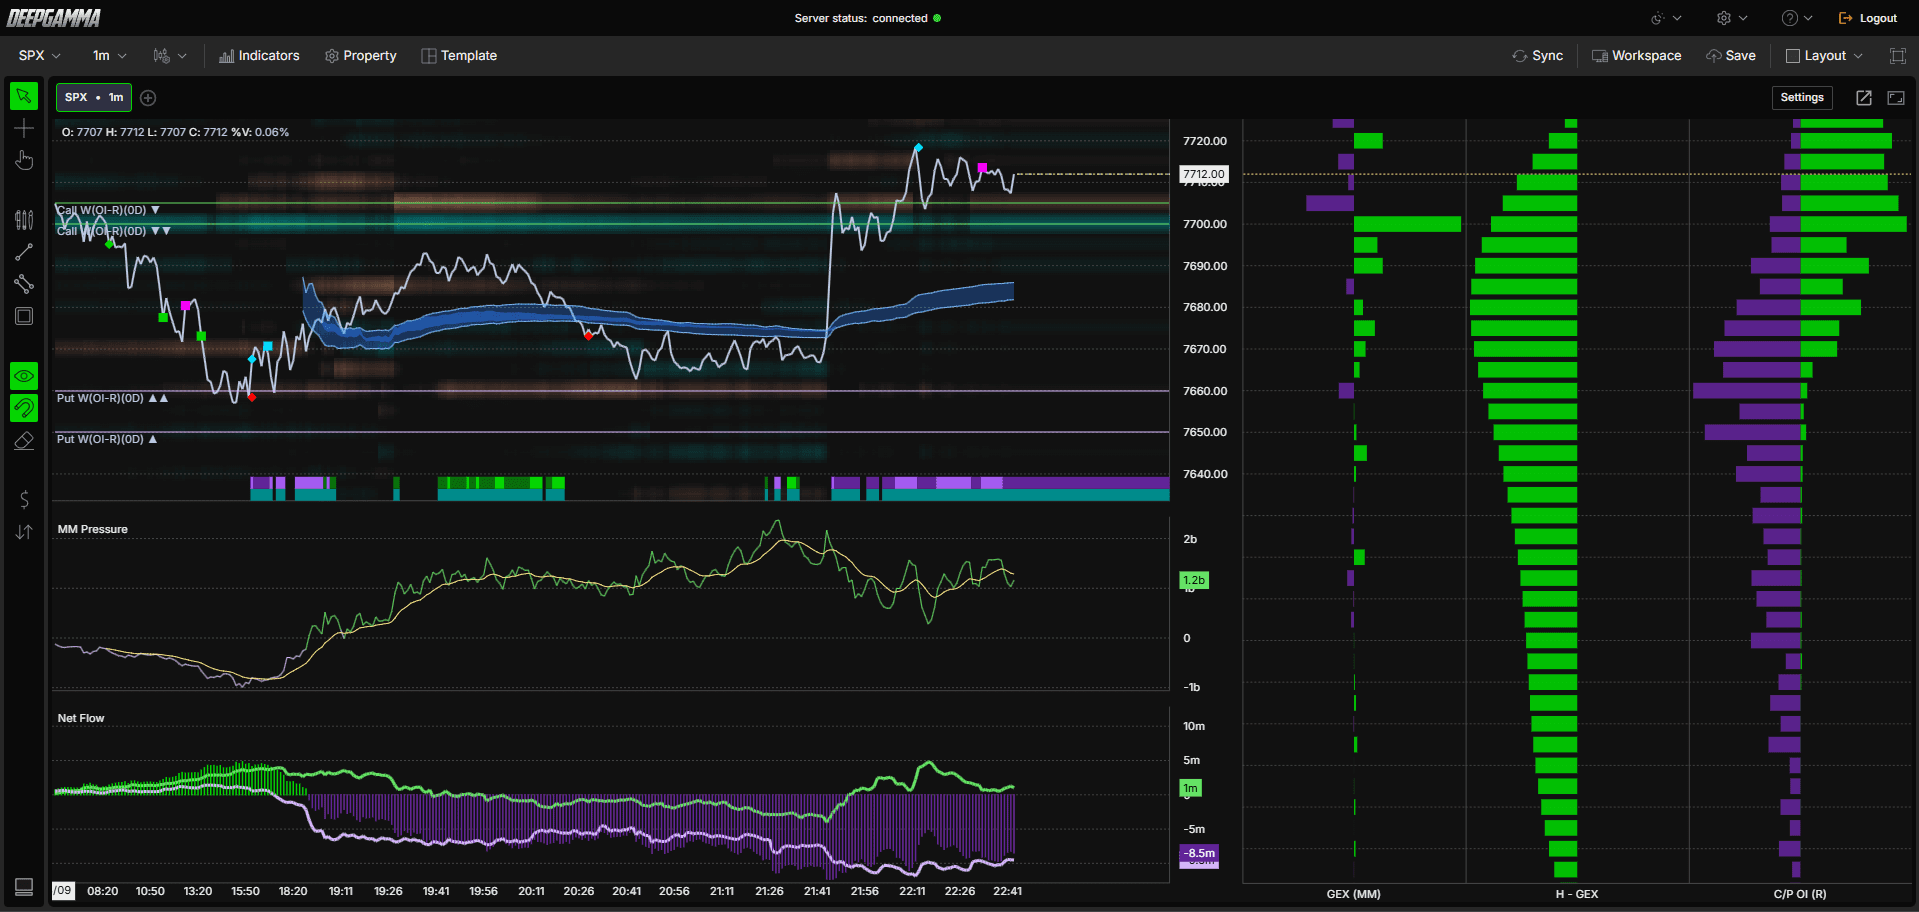Pop out the chart panel in new window
Viewport: 1919px width, 912px height.
[1864, 97]
